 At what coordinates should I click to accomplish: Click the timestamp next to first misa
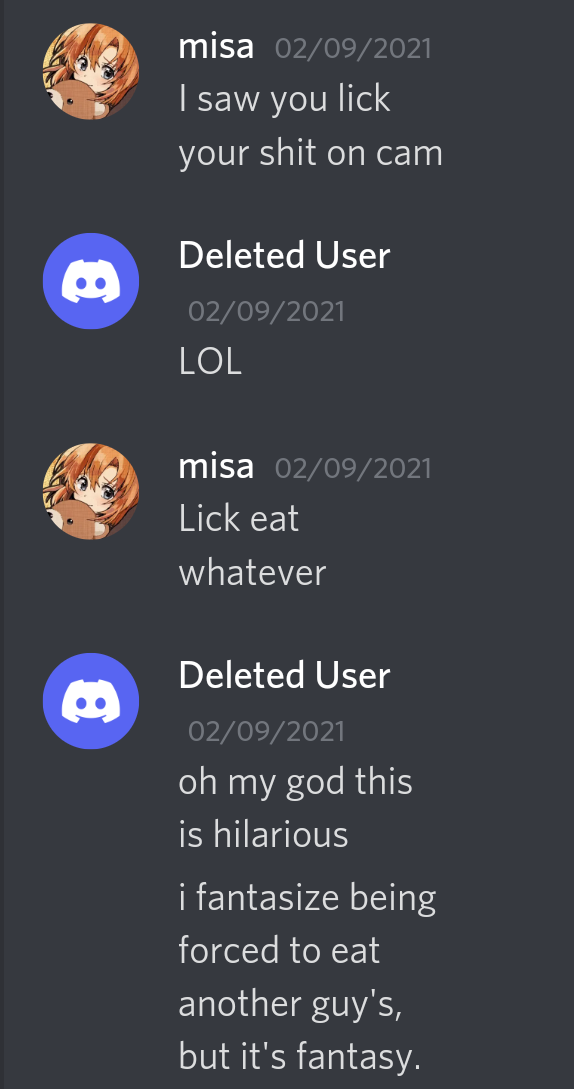pos(353,49)
